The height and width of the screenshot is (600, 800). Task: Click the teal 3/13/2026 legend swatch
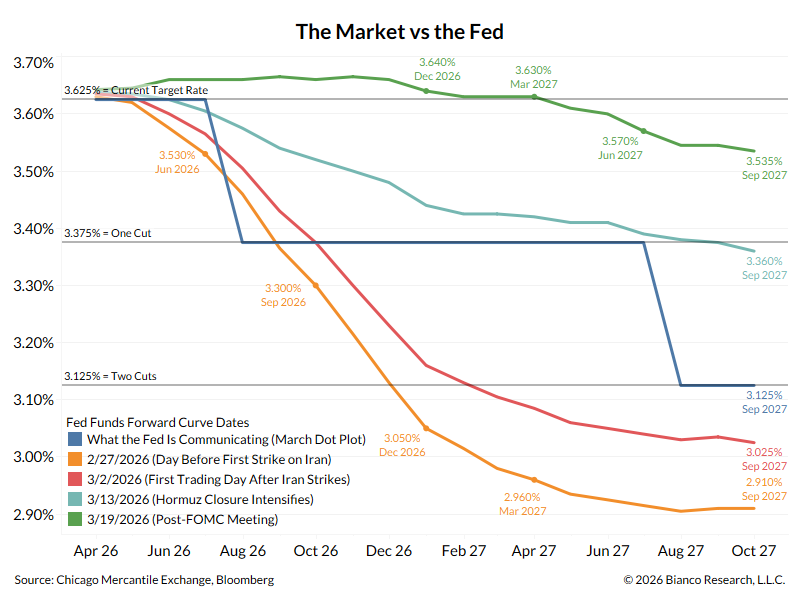[x=76, y=499]
